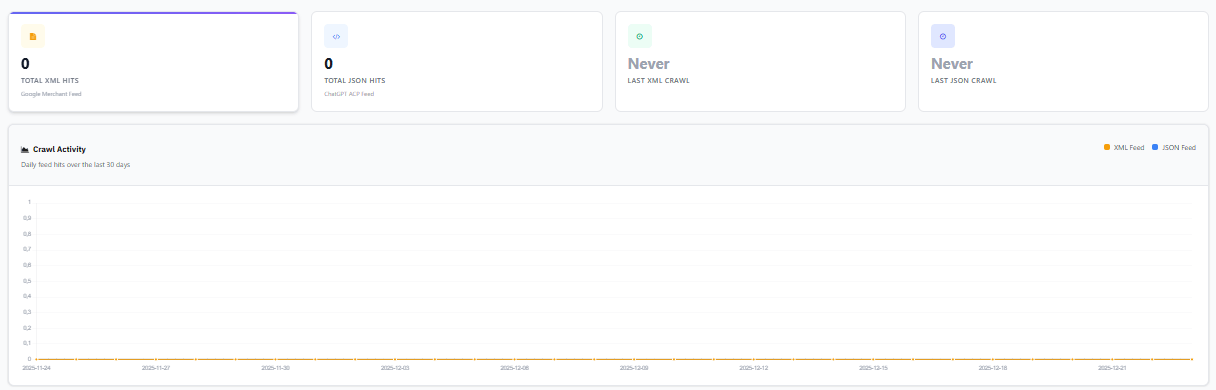Toggle the blue JSON Feed legend swatch
This screenshot has height=390, width=1216.
click(x=1155, y=147)
